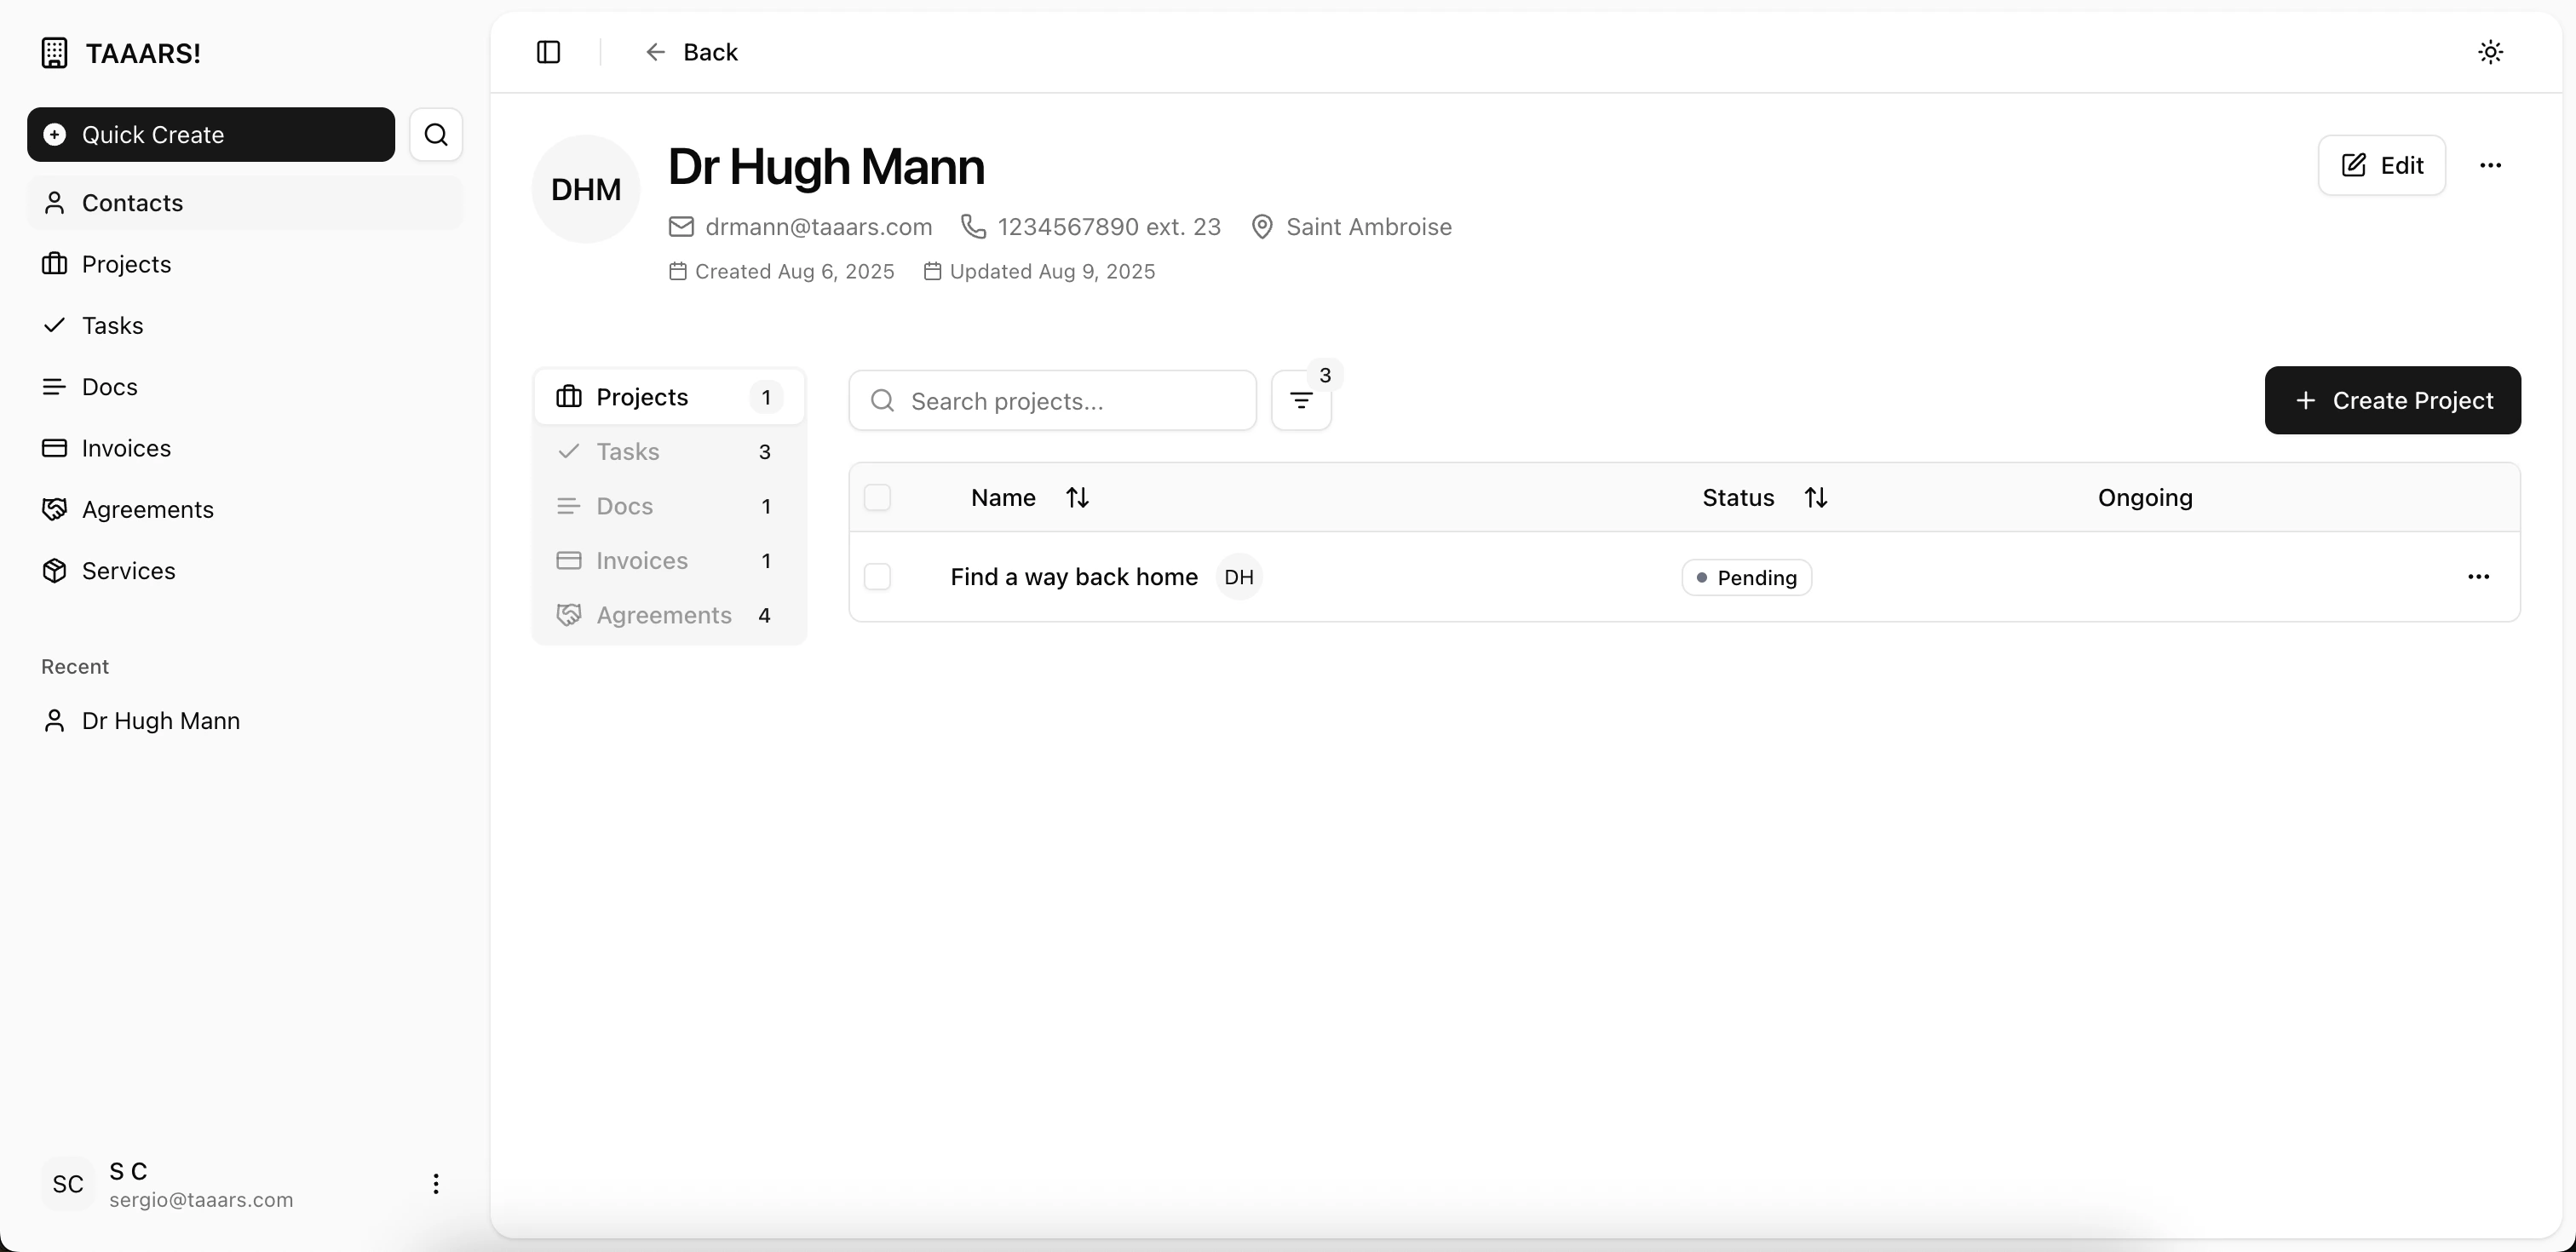The image size is (2576, 1252).
Task: Click the TAAARS! building logo
Action: [x=54, y=53]
